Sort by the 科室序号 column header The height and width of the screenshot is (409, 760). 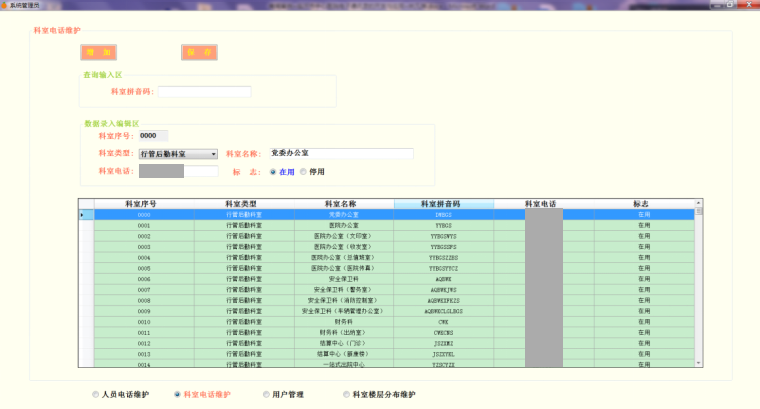coord(144,204)
